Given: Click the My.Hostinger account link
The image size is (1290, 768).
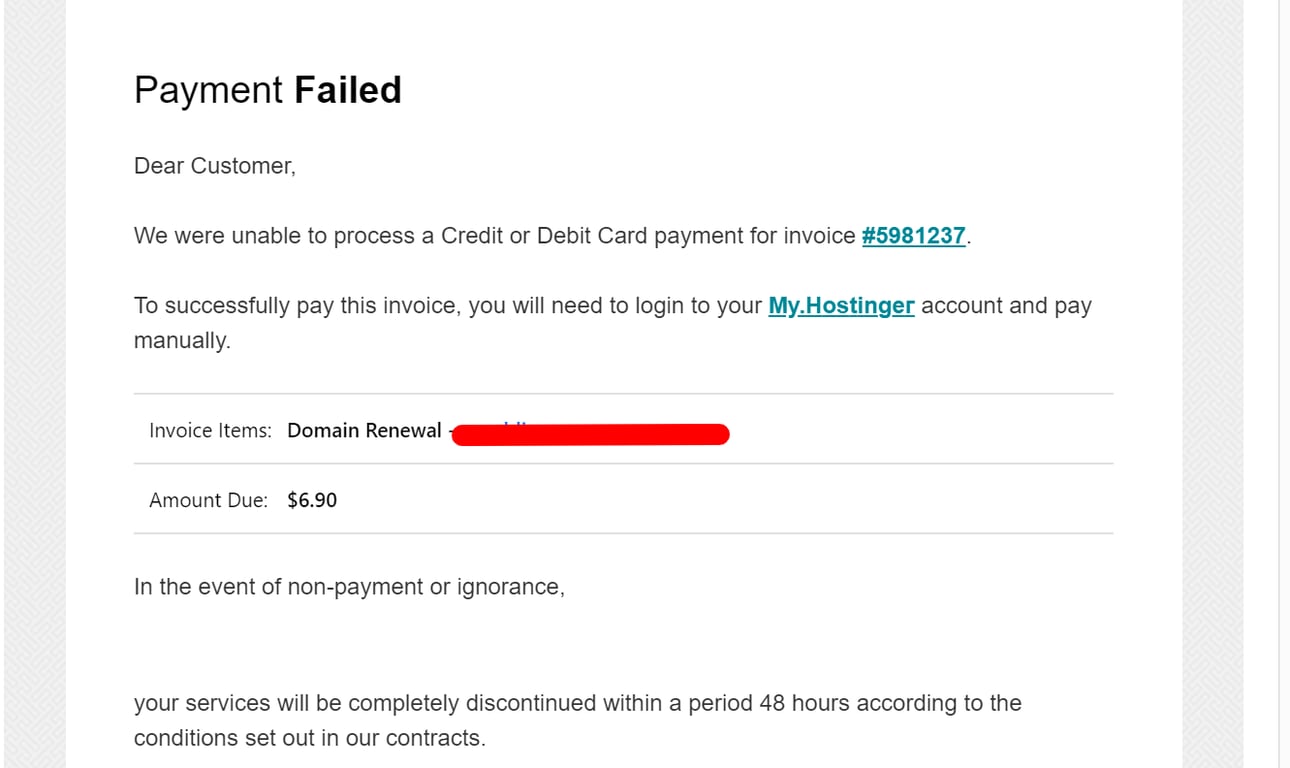Looking at the screenshot, I should [x=841, y=306].
